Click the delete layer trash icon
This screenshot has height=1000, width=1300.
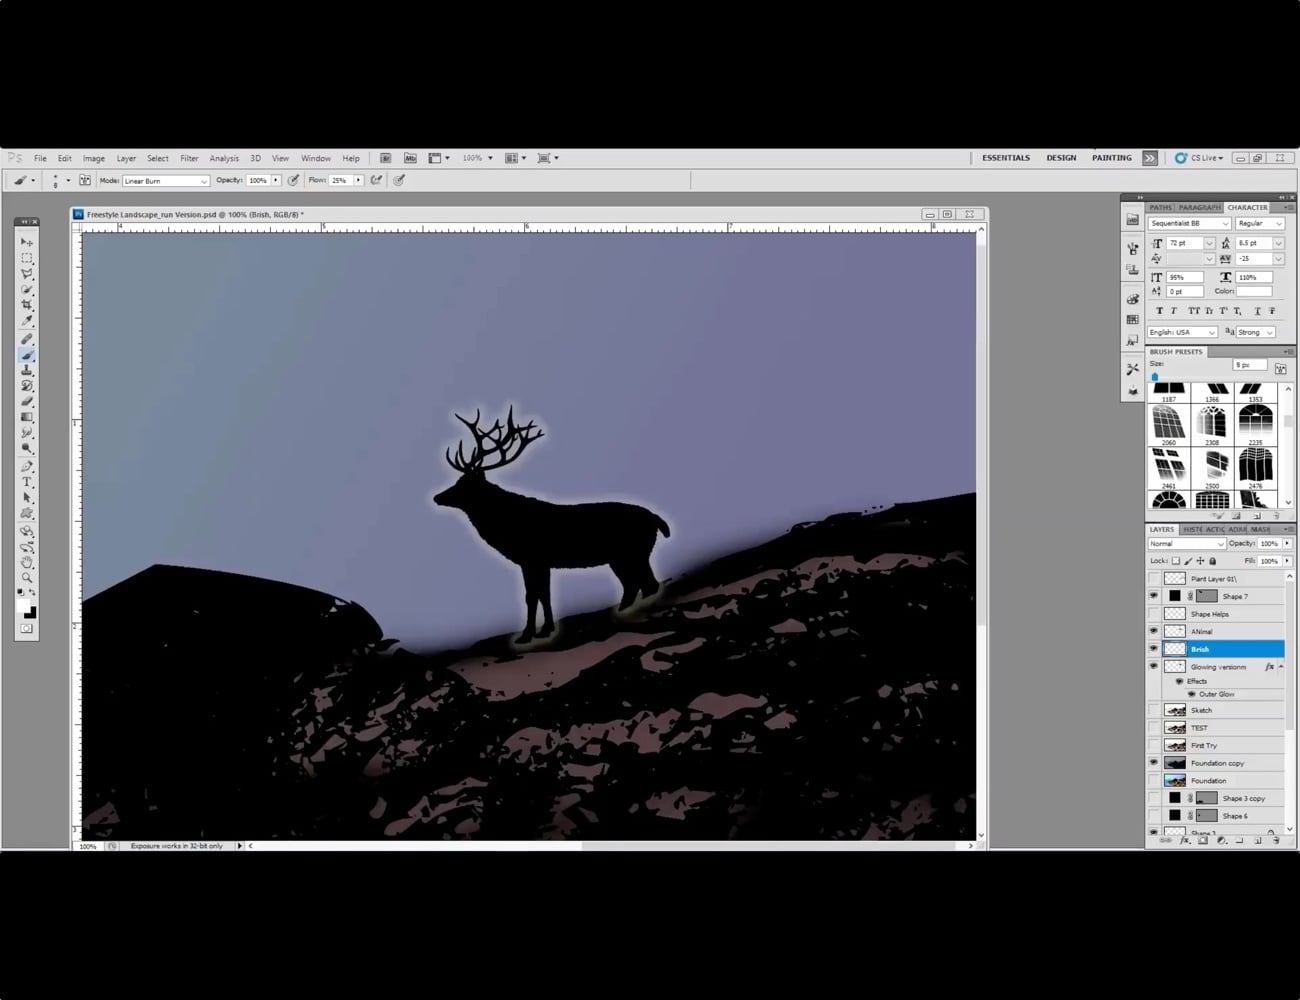pyautogui.click(x=1276, y=841)
